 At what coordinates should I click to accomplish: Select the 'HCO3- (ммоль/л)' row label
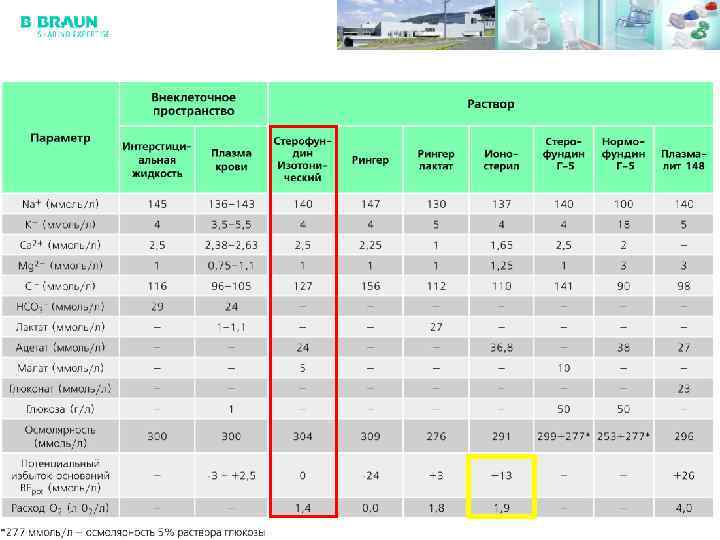coord(60,306)
